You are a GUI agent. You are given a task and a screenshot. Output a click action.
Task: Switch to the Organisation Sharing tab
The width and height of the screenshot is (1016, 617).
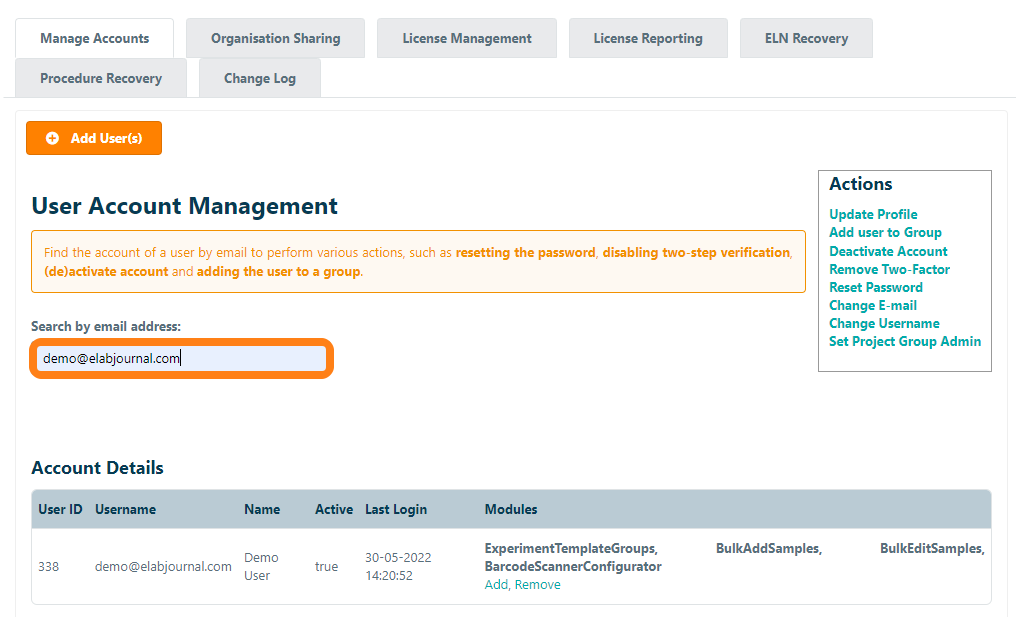pyautogui.click(x=275, y=38)
